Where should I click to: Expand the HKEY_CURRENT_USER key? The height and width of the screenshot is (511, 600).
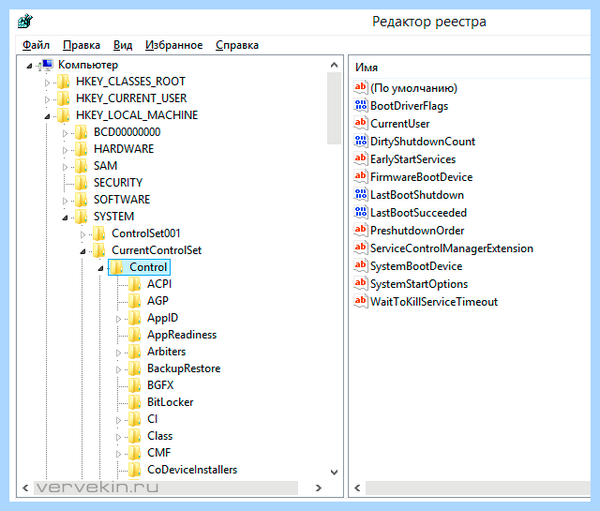(x=47, y=100)
